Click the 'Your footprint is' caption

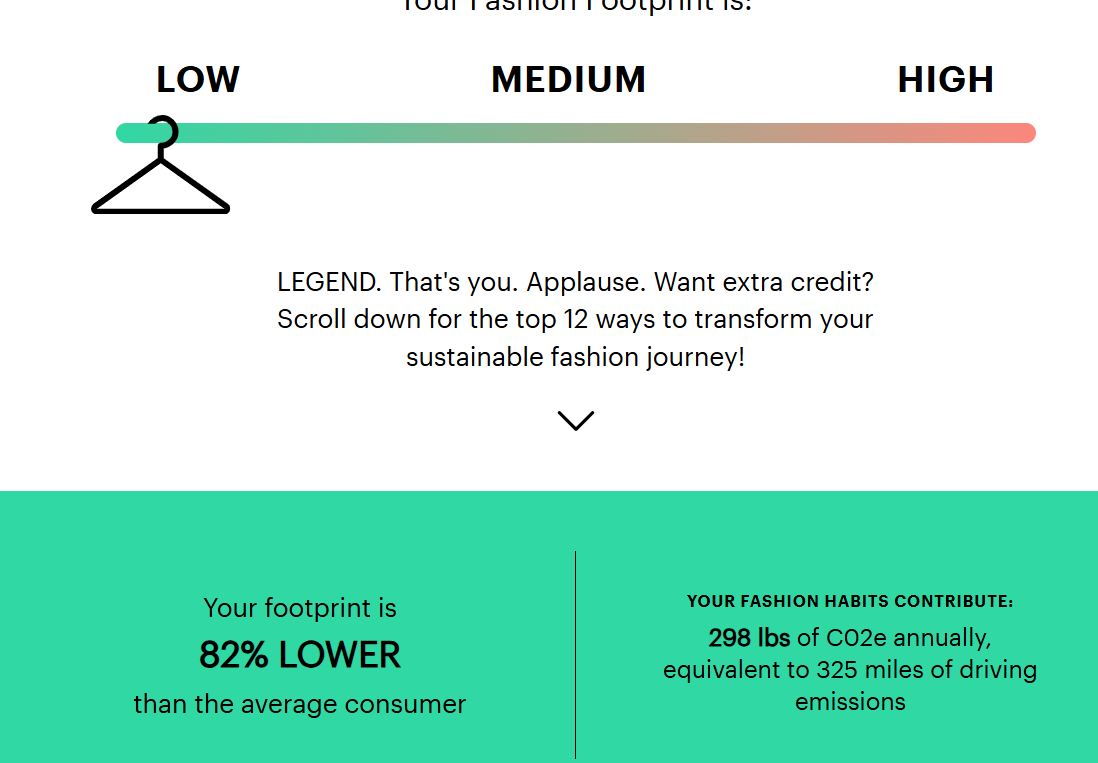tap(300, 608)
